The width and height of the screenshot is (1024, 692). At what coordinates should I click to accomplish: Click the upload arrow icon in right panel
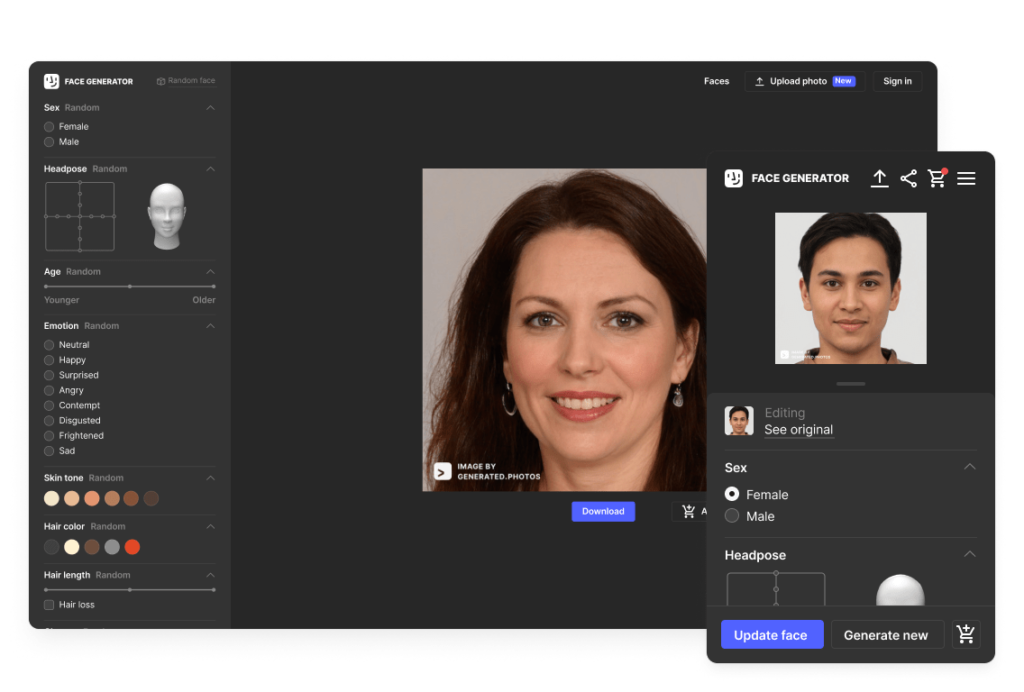pyautogui.click(x=879, y=178)
